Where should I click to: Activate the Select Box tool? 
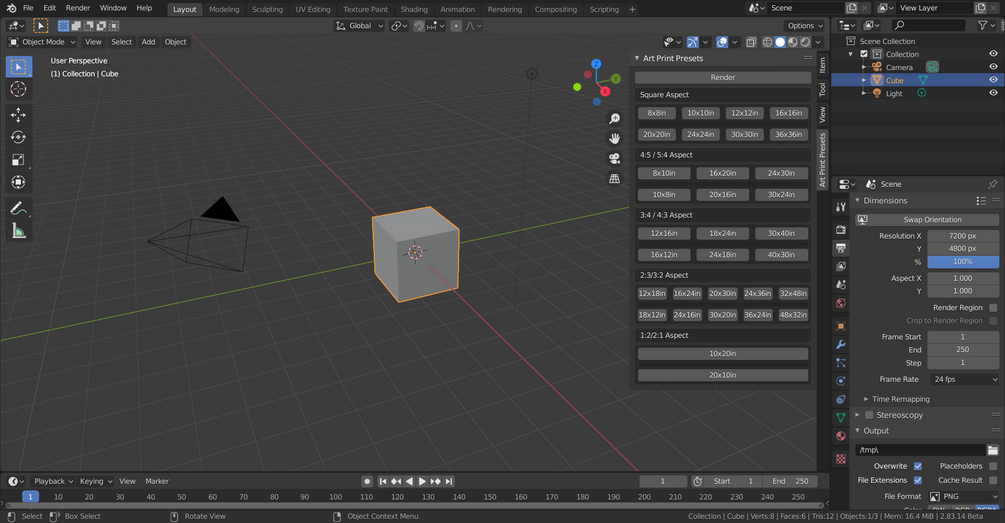[x=19, y=67]
